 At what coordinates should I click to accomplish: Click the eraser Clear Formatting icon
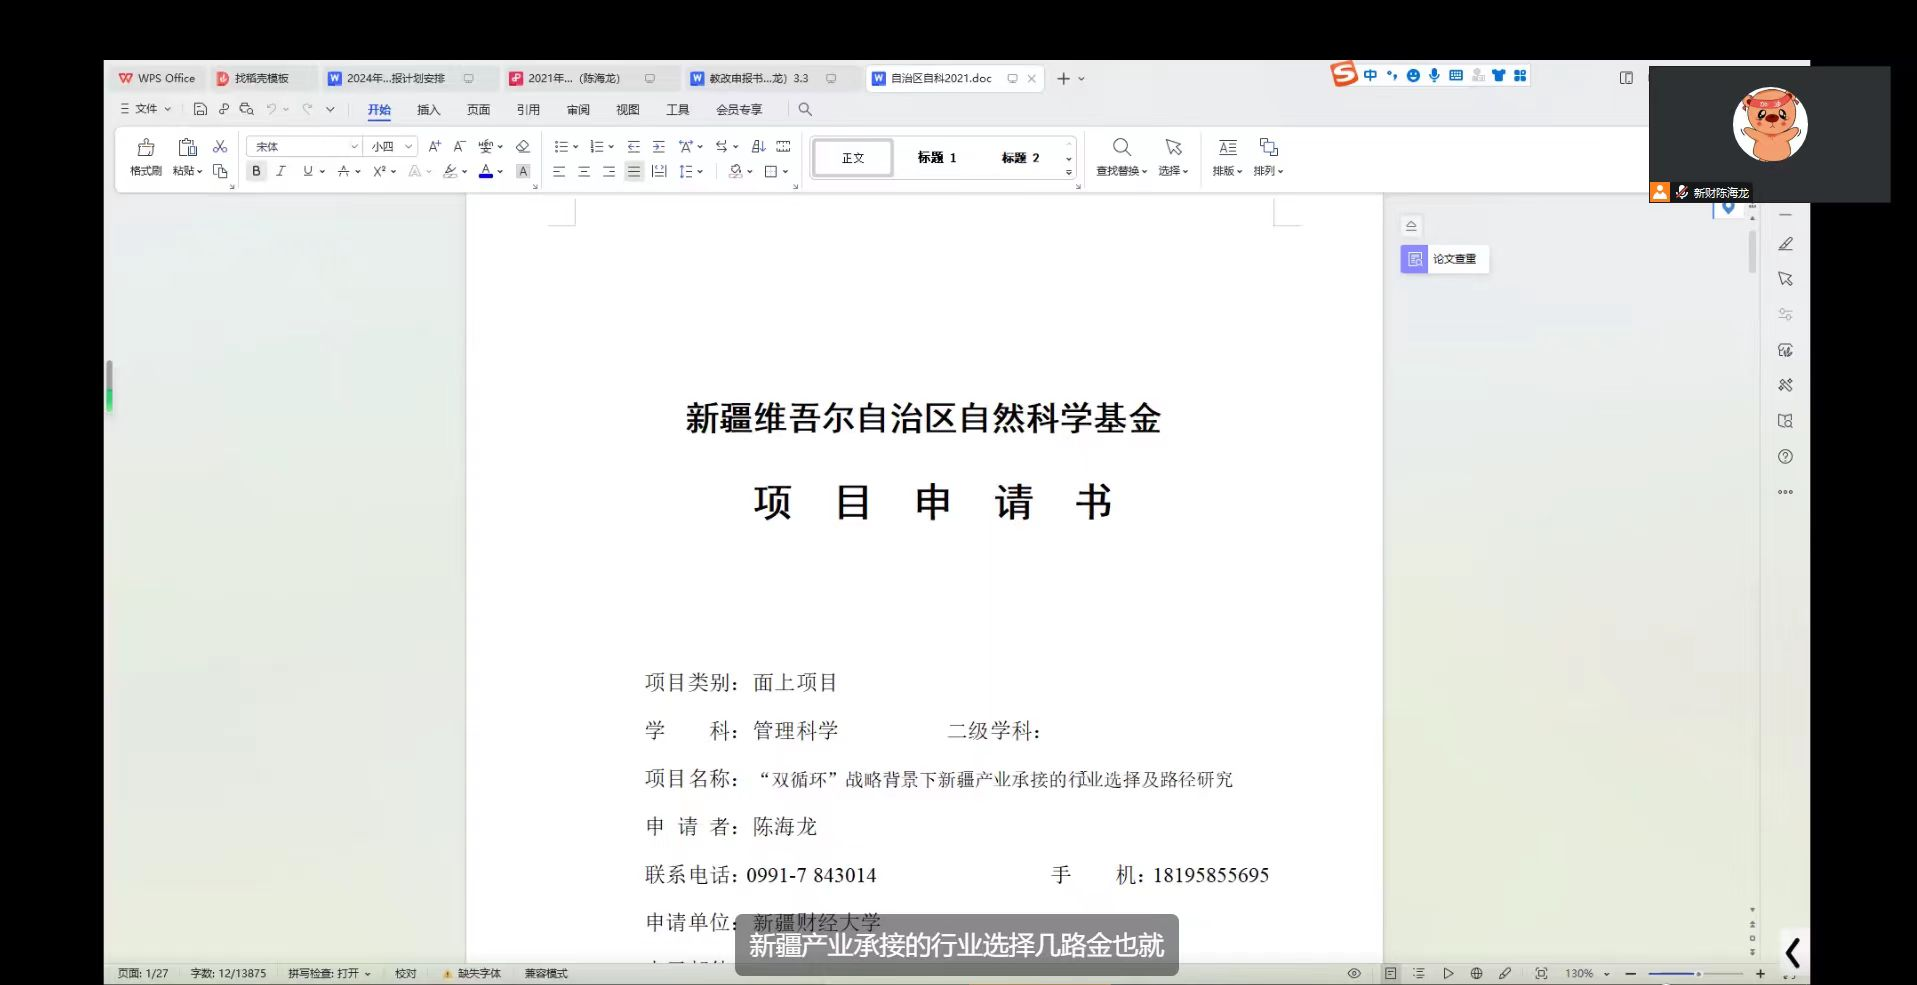click(x=522, y=146)
